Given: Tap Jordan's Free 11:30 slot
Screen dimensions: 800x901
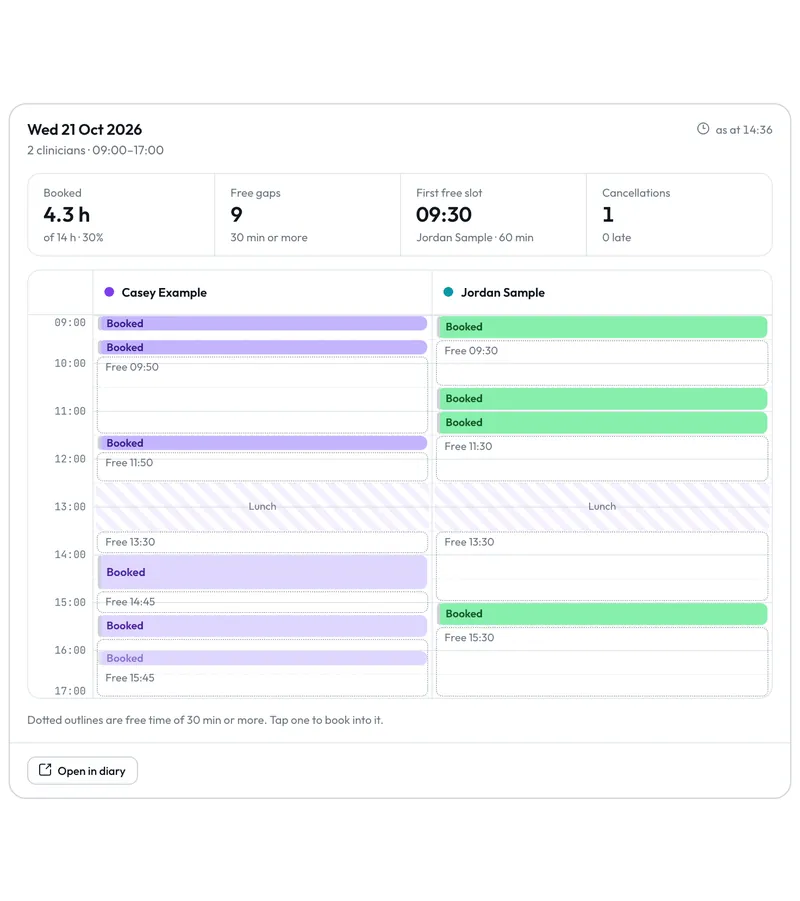Looking at the screenshot, I should pyautogui.click(x=602, y=458).
